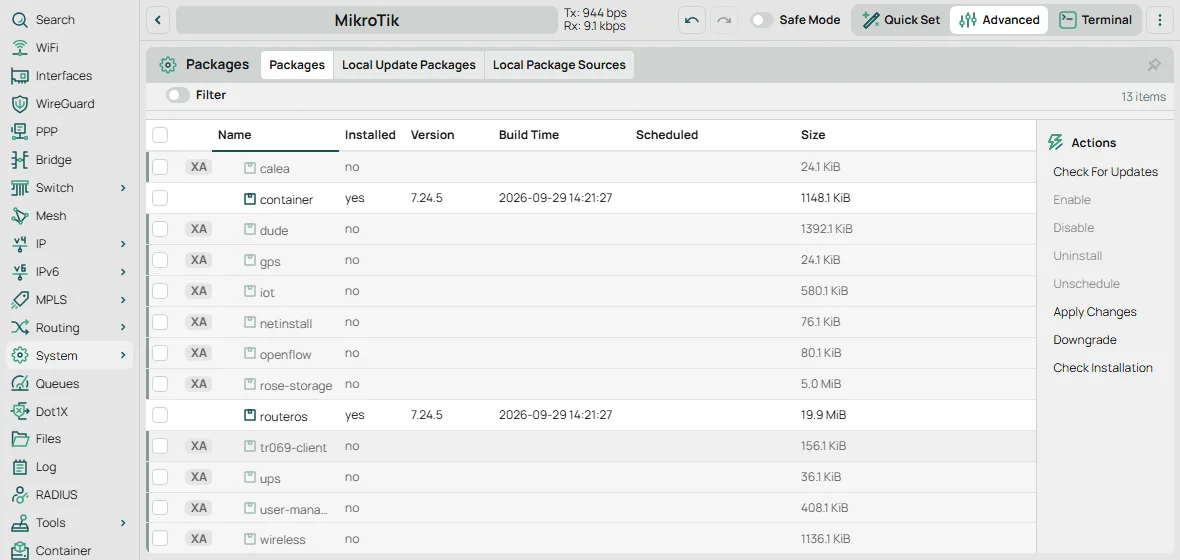Expand the IPv6 submenu
Screen dimensions: 1180x560
123,272
